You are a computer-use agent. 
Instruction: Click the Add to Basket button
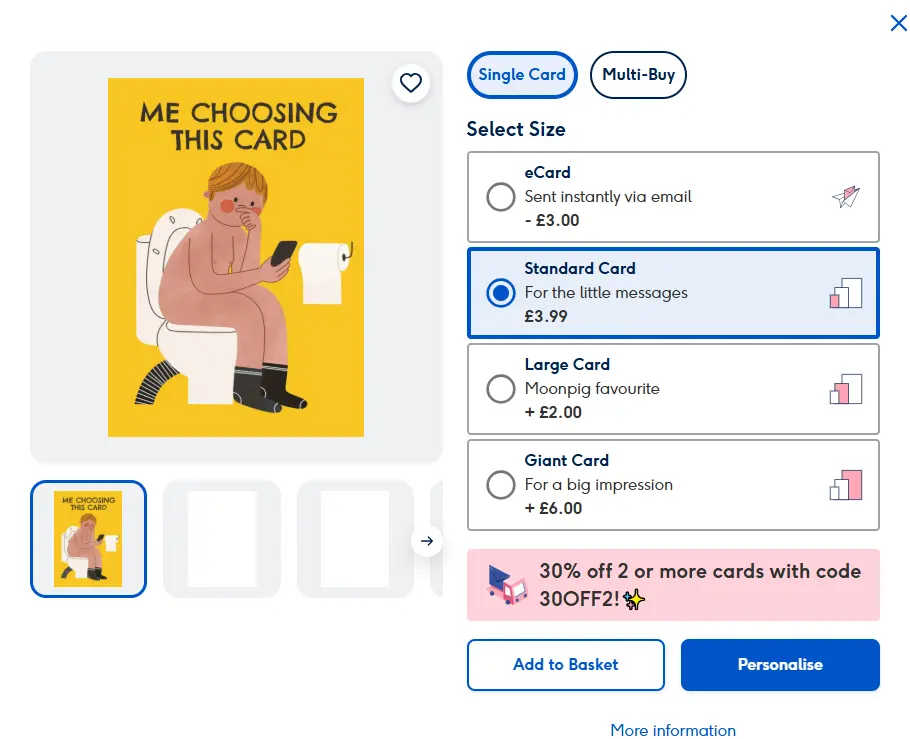click(565, 664)
